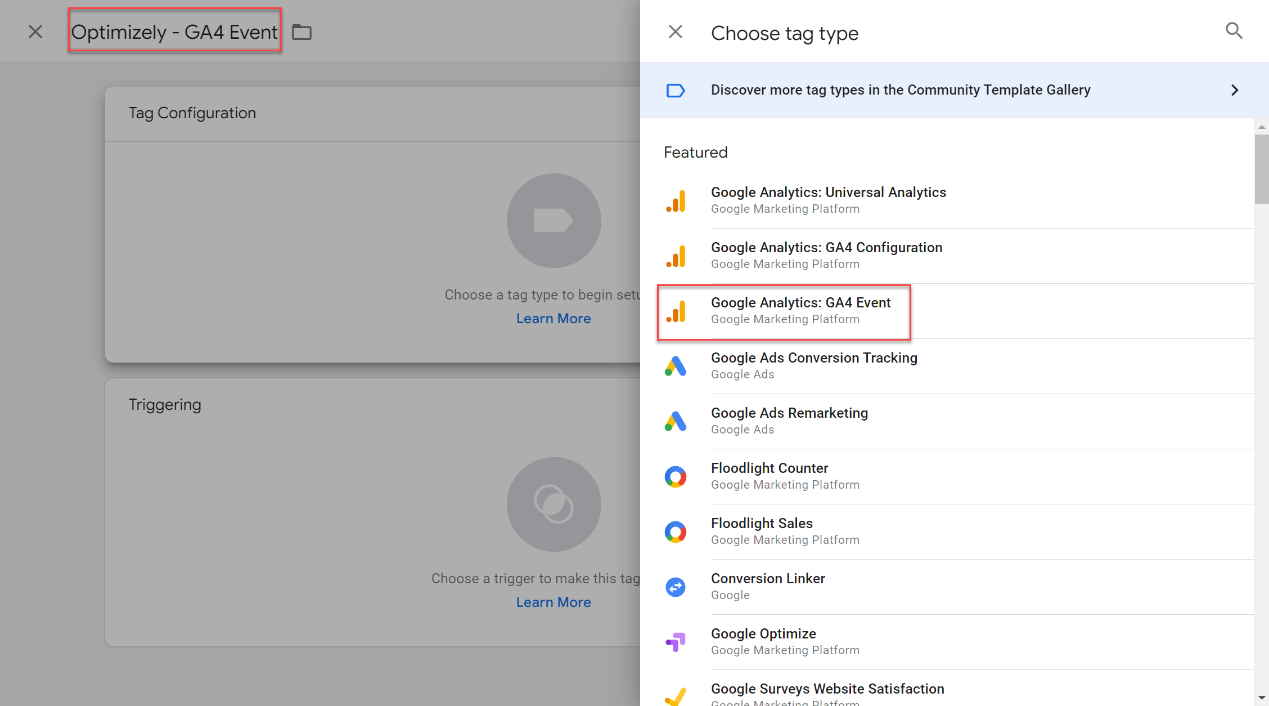This screenshot has height=706, width=1269.
Task: Click GA4 Event bar chart icon
Action: pos(676,311)
